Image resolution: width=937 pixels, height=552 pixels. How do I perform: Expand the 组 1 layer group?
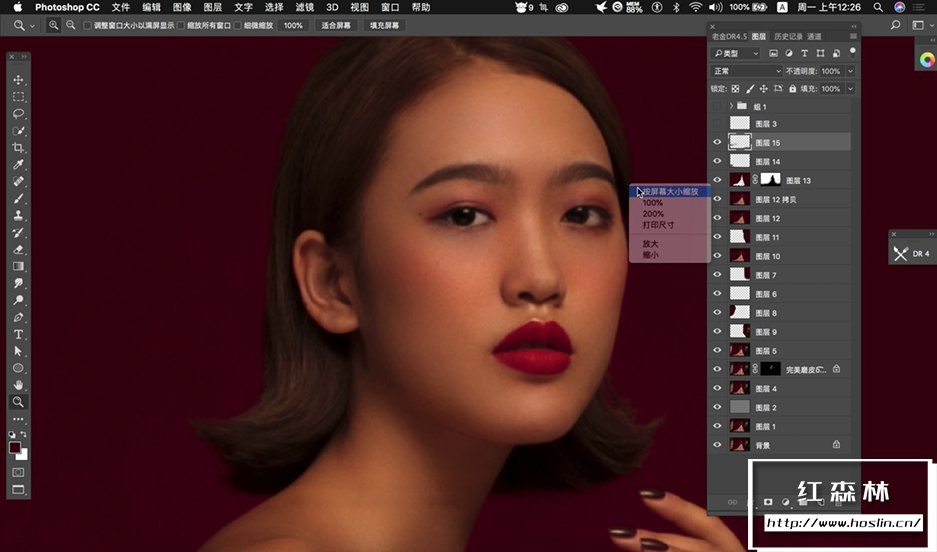click(732, 106)
